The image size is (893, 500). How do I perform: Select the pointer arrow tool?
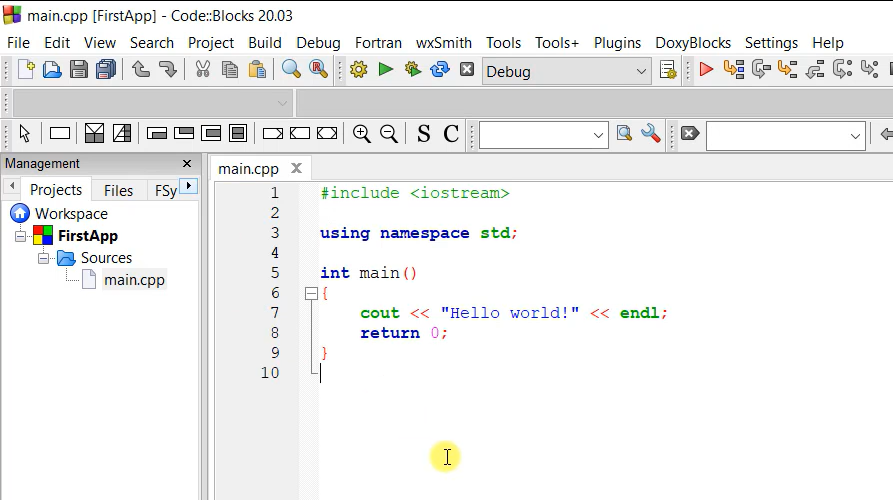tap(24, 134)
